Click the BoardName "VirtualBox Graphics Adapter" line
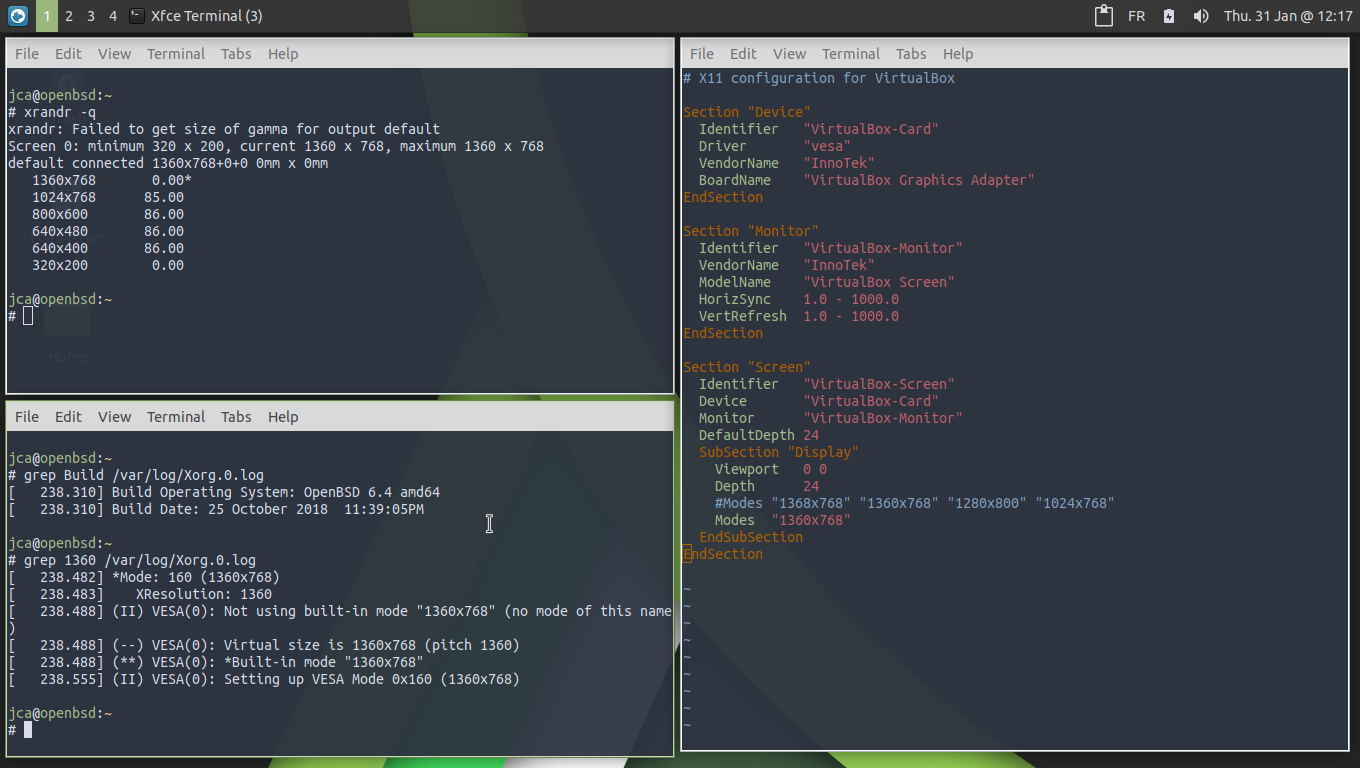 (867, 180)
